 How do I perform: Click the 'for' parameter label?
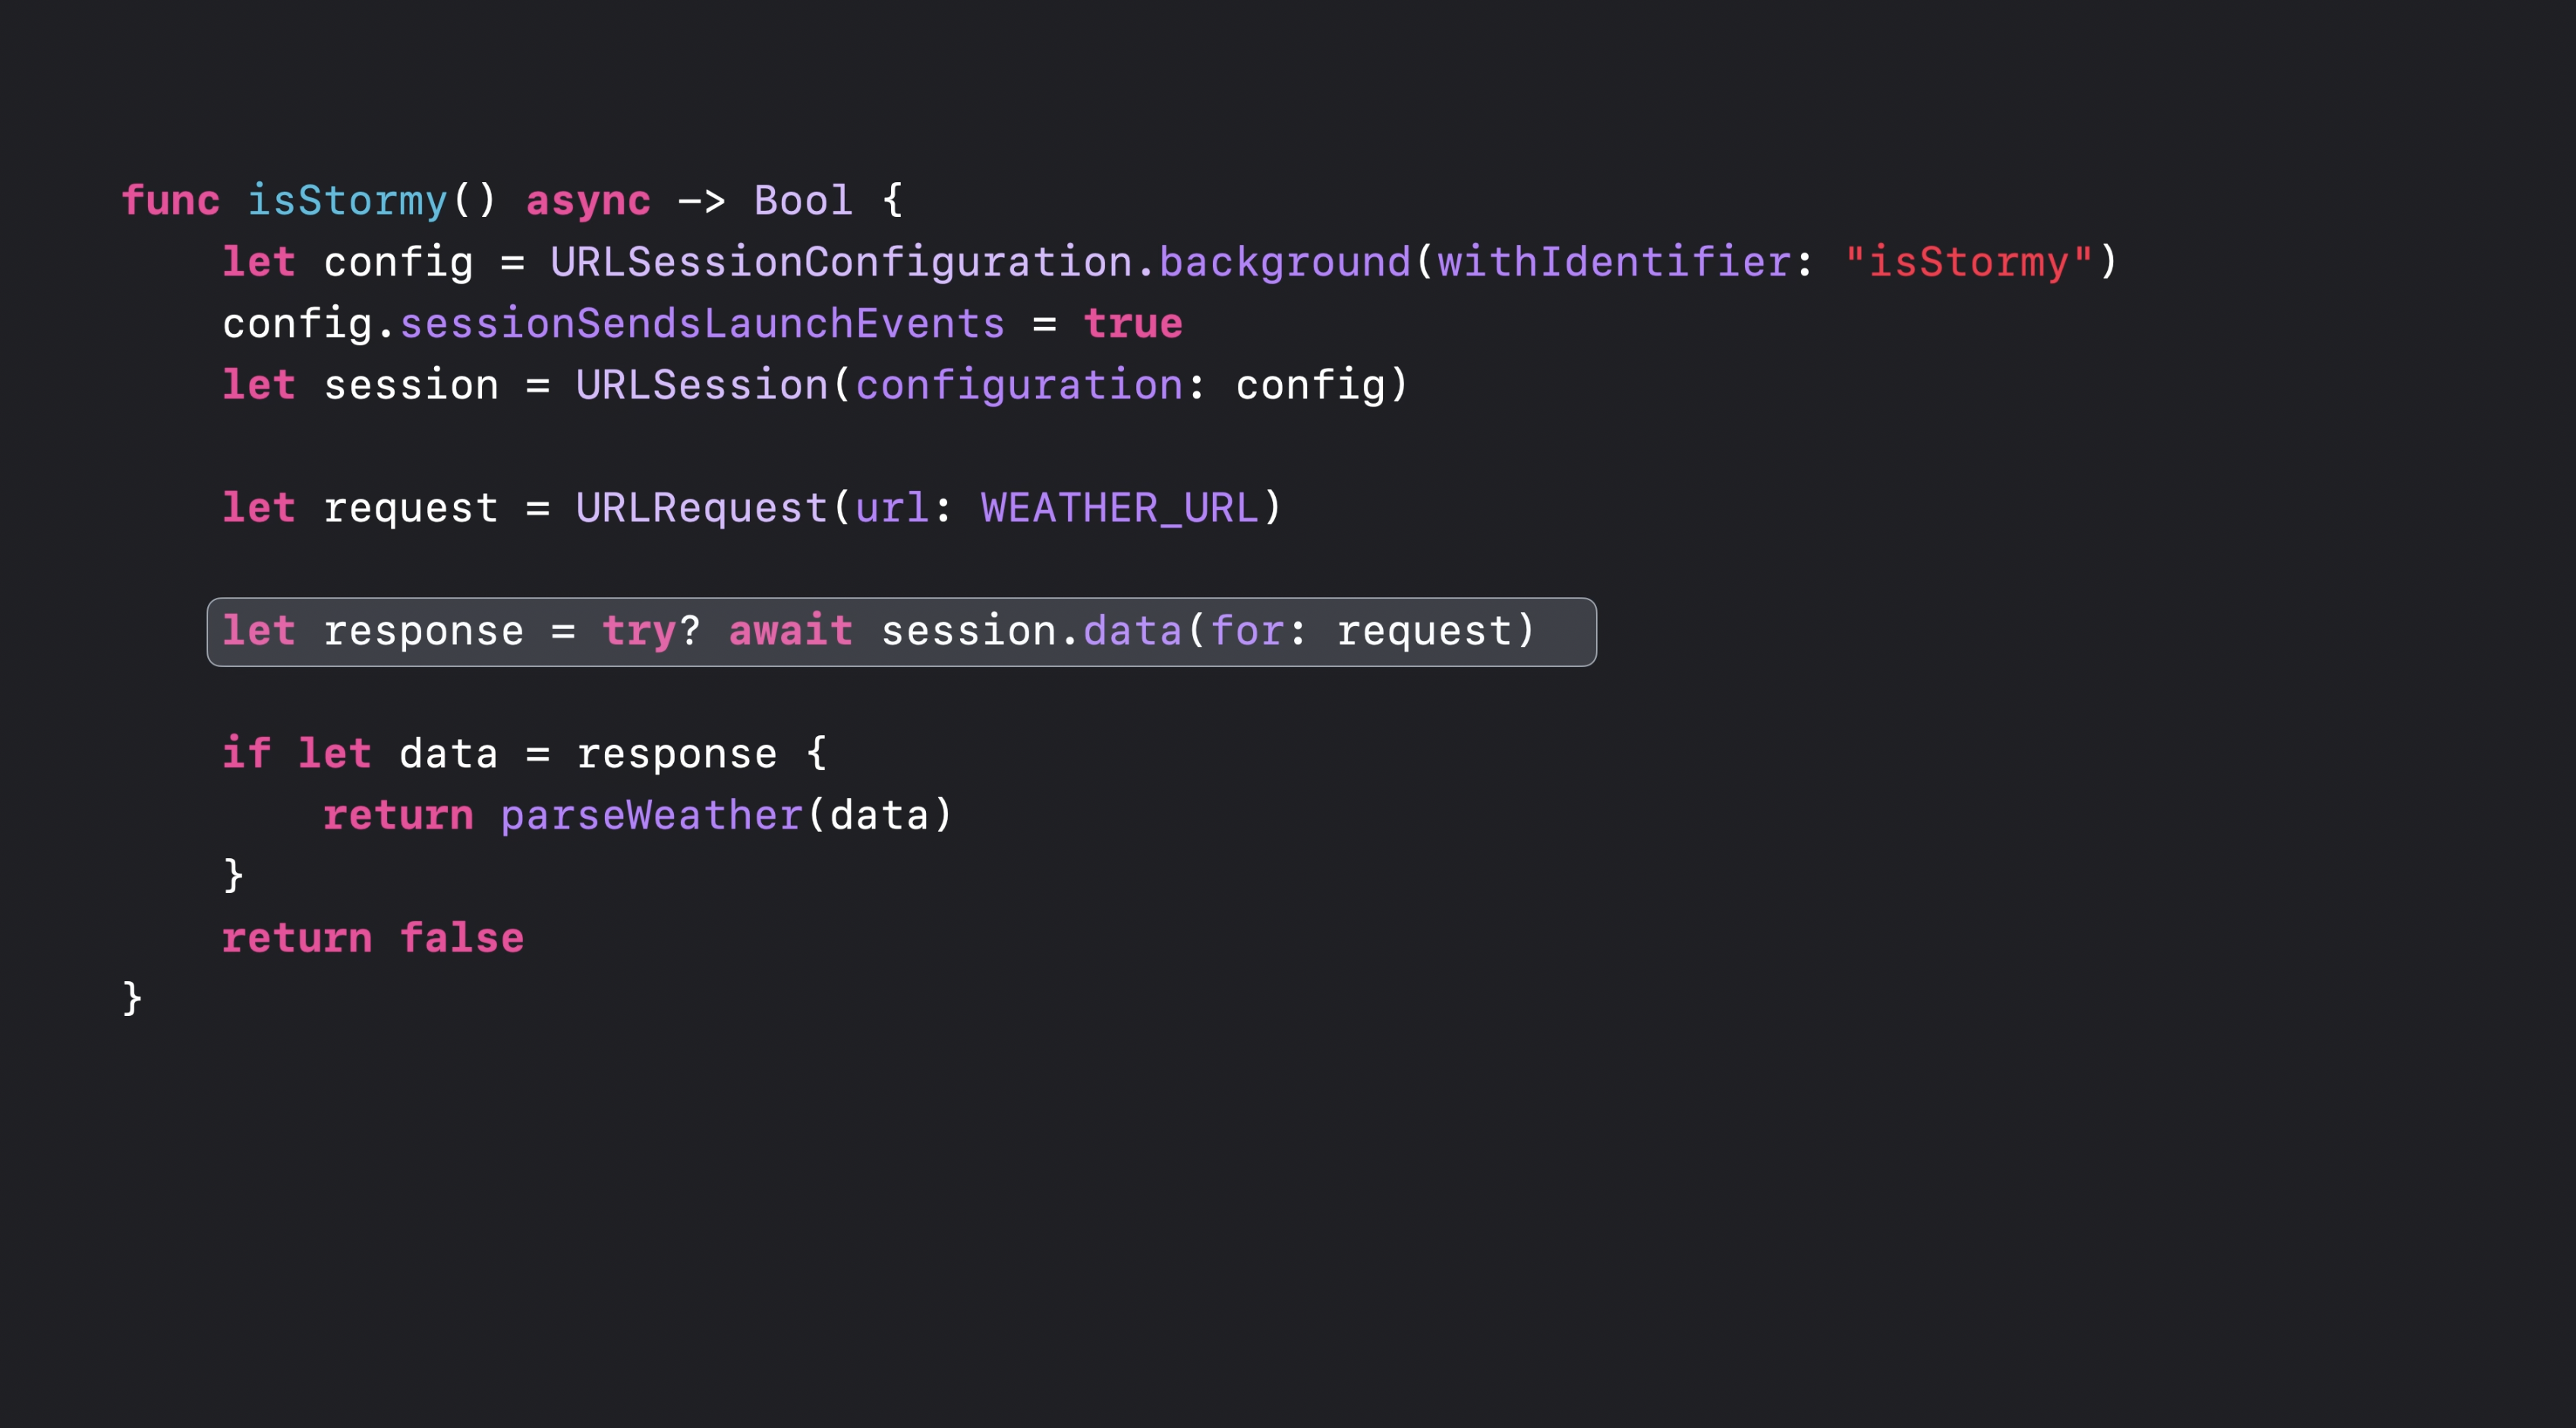(x=1247, y=631)
